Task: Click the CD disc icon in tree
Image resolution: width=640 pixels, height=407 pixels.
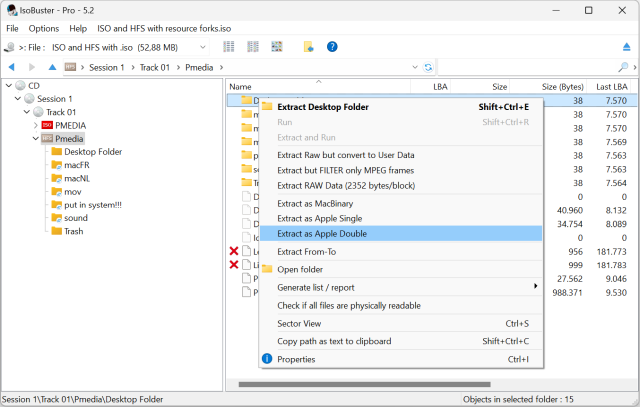Action: pos(20,86)
